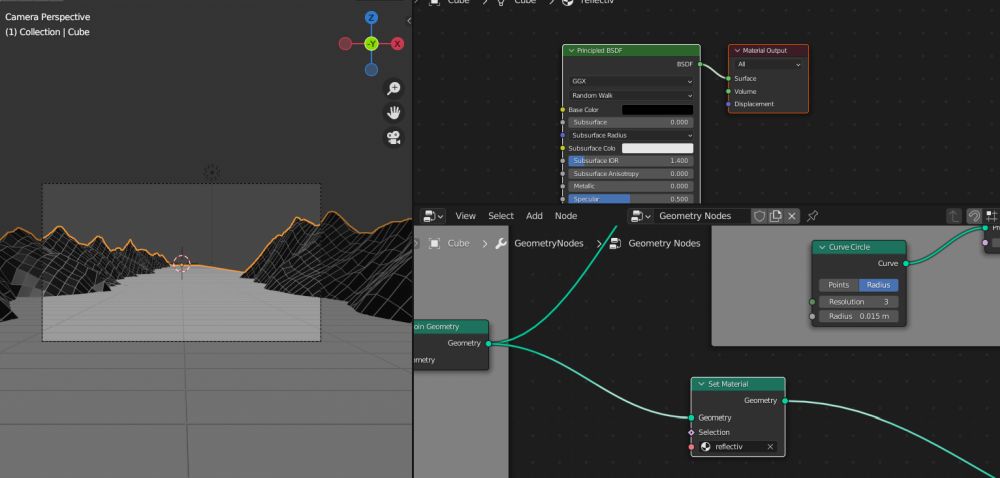Open the Add menu in node editor
The image size is (1000, 478).
[x=534, y=216]
